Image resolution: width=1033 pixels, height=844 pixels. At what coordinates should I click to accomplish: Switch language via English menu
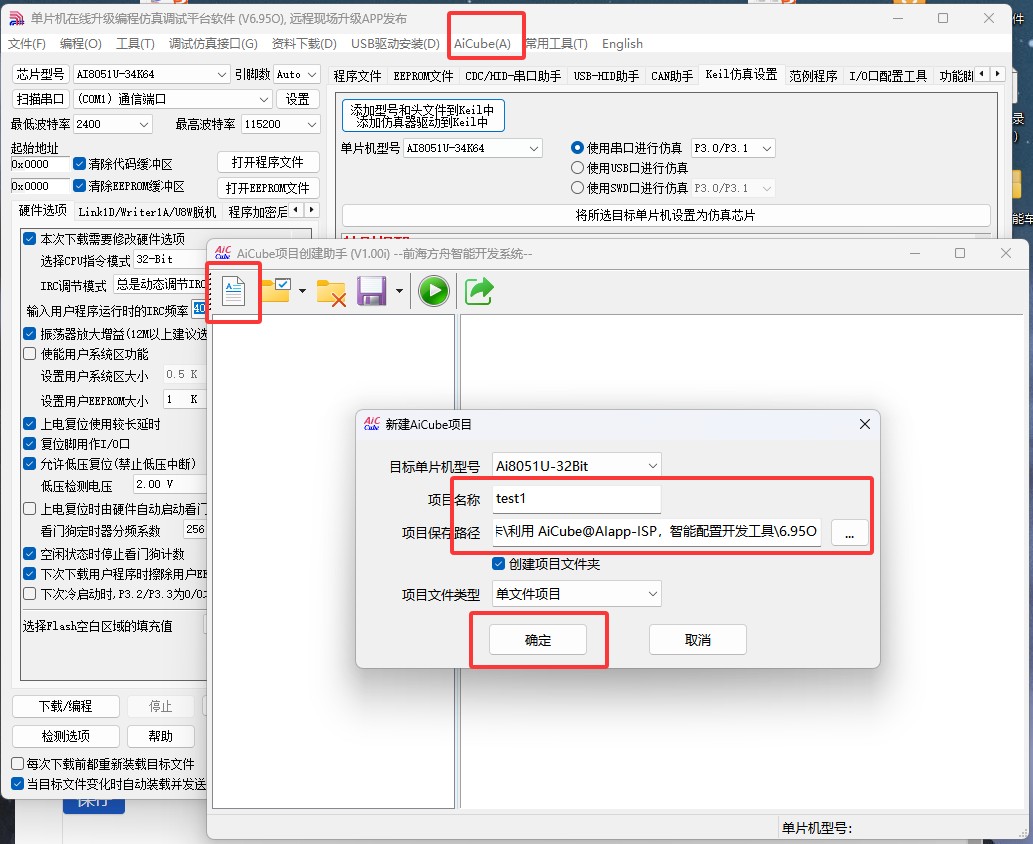coord(622,43)
